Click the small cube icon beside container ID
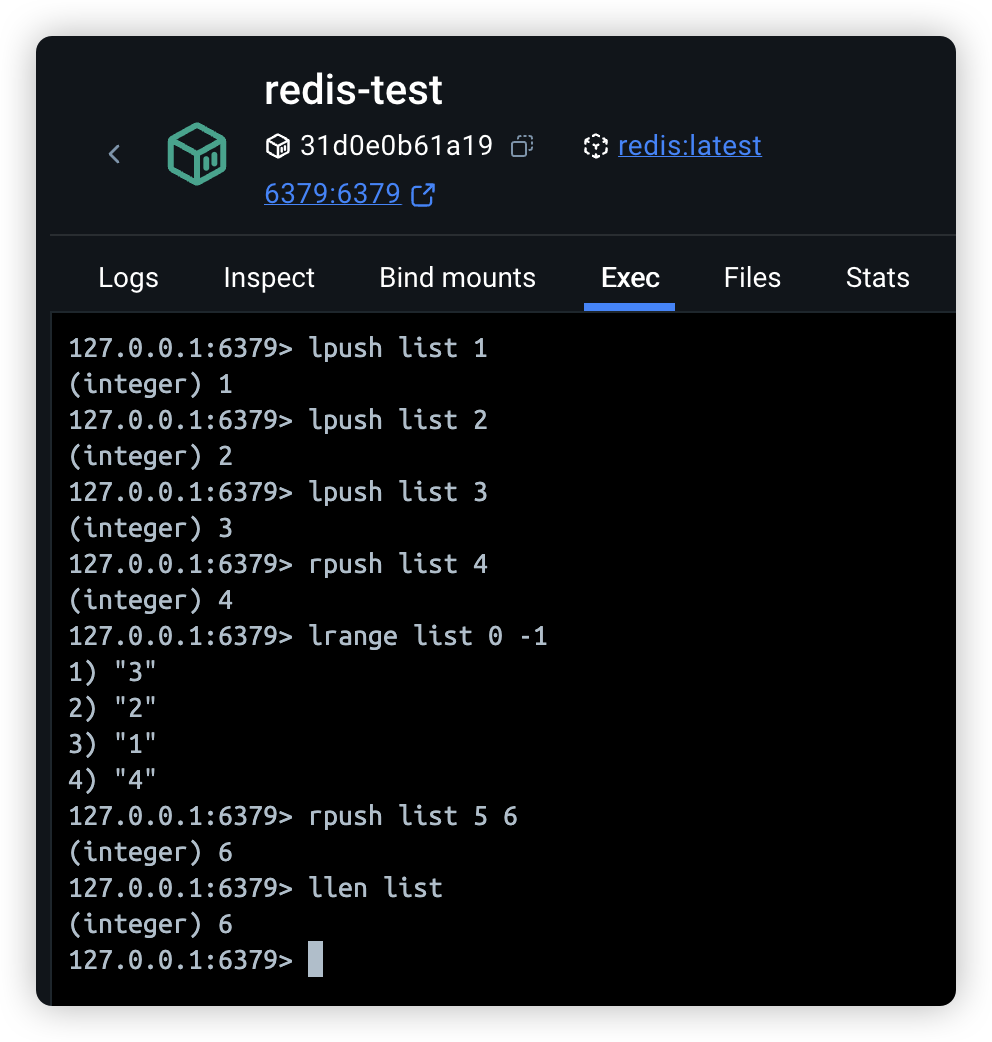Image resolution: width=992 pixels, height=1042 pixels. tap(277, 147)
